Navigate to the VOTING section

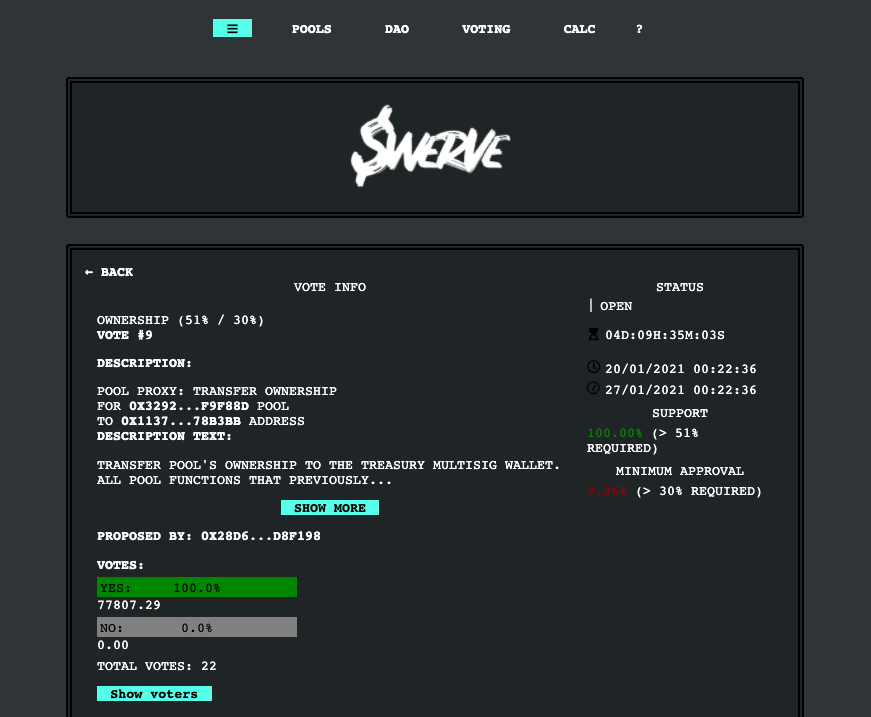click(x=485, y=29)
